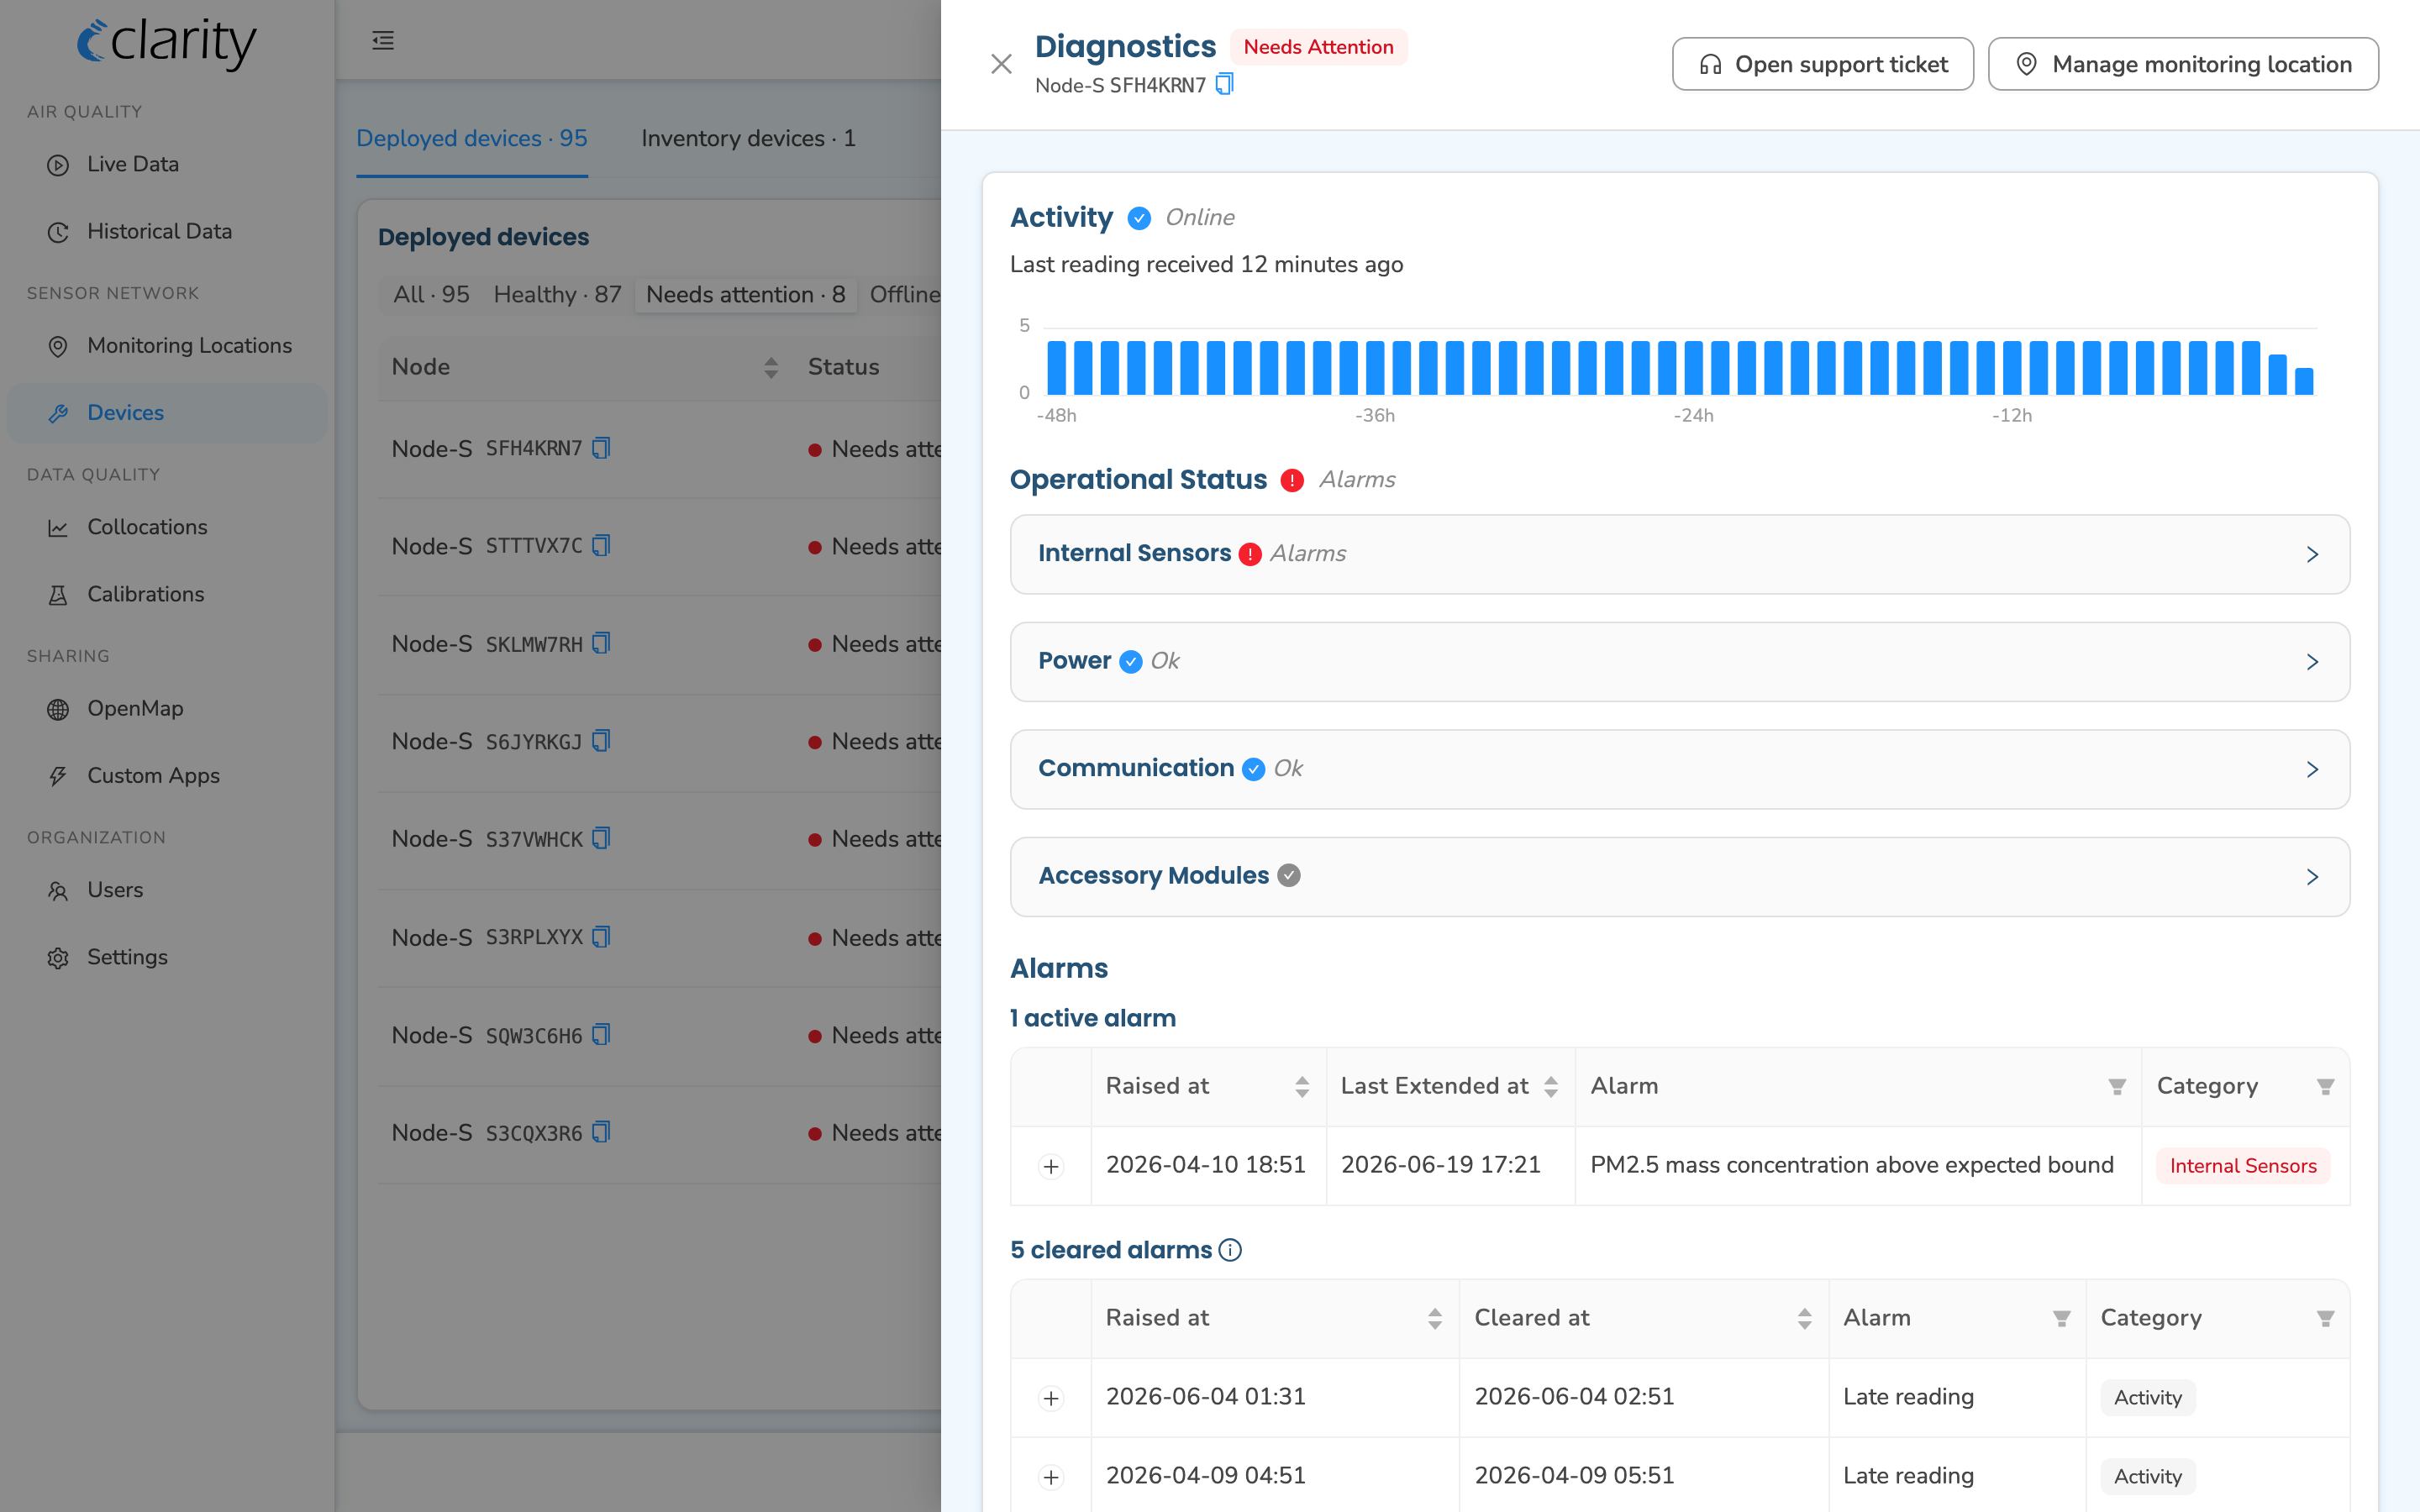The width and height of the screenshot is (2420, 1512).
Task: Open Custom Apps page
Action: pos(167,776)
